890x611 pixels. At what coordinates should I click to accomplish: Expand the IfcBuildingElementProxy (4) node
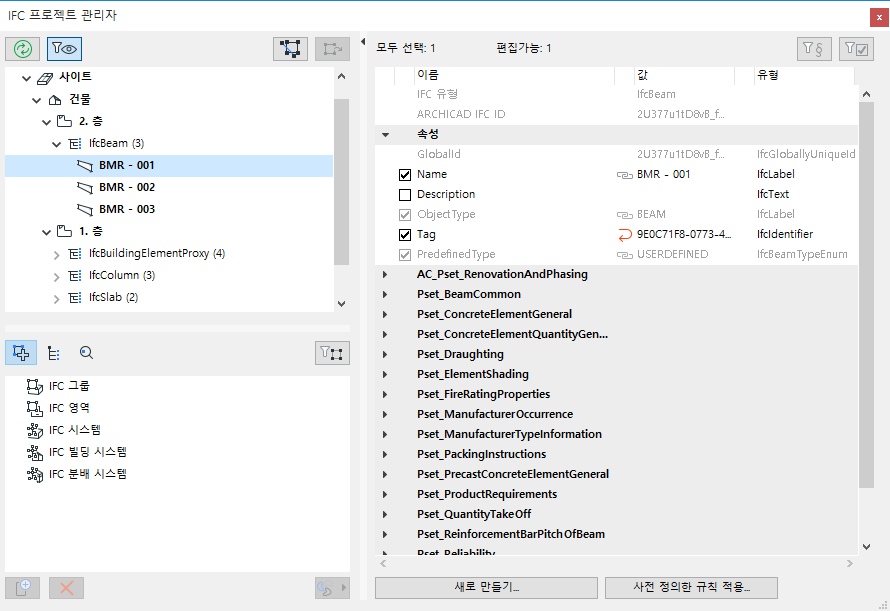pyautogui.click(x=57, y=255)
